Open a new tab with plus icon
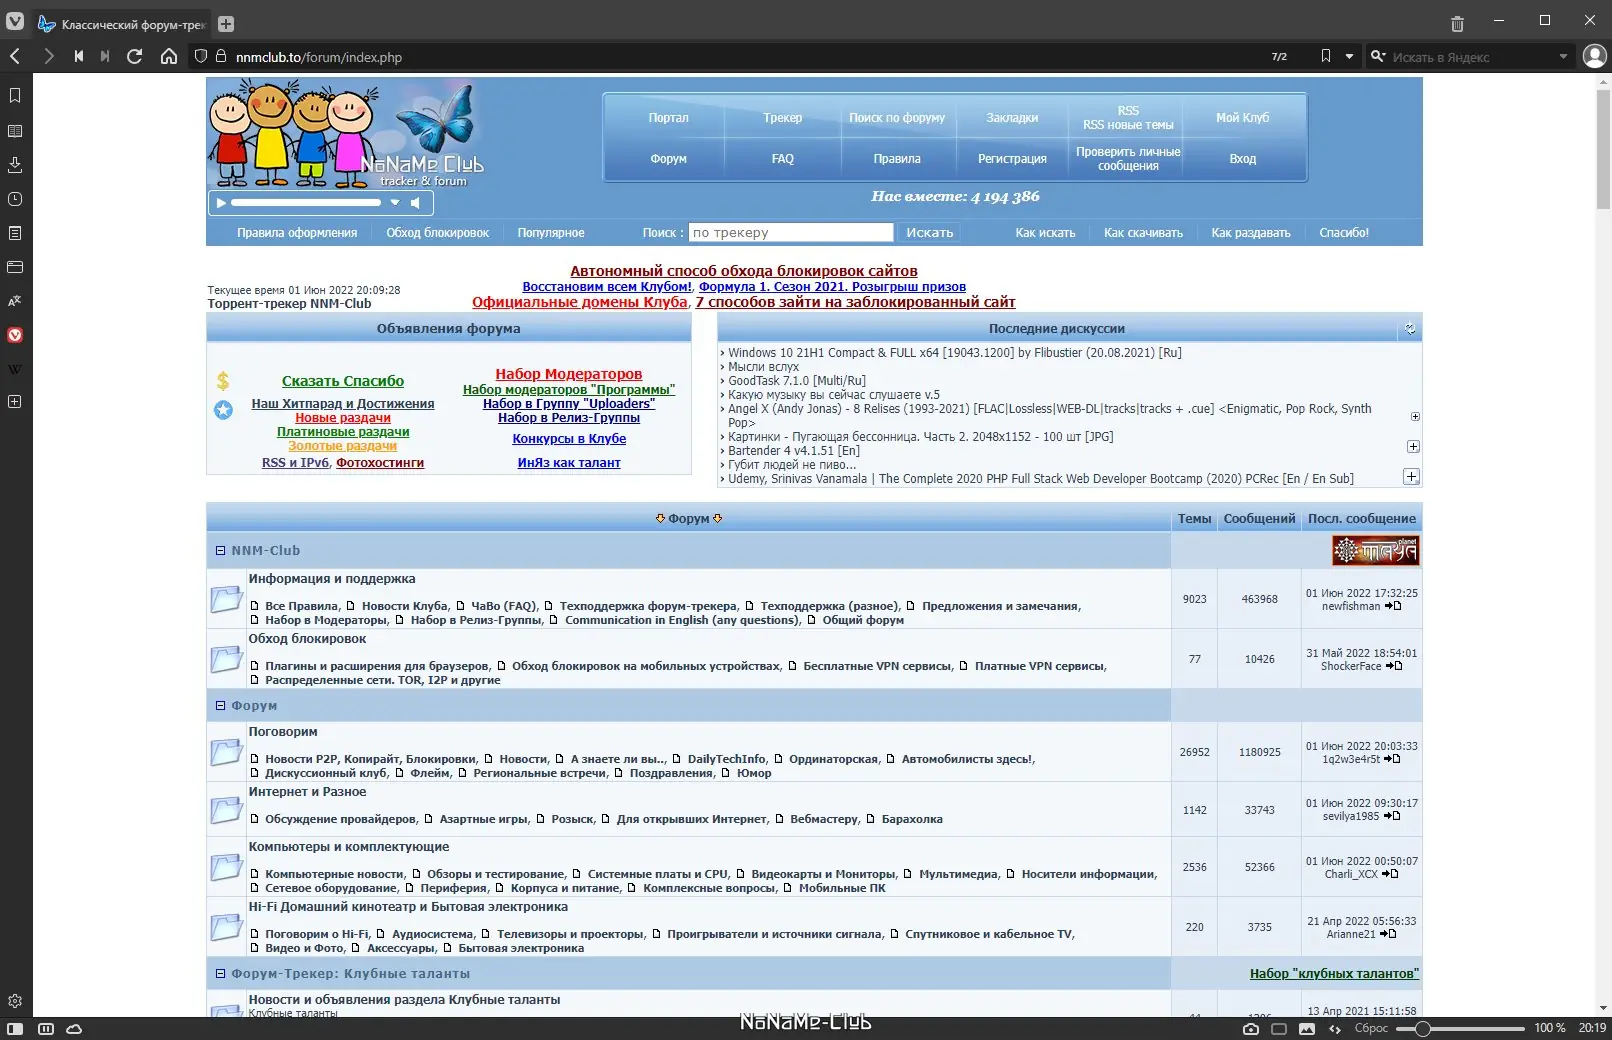 [226, 24]
